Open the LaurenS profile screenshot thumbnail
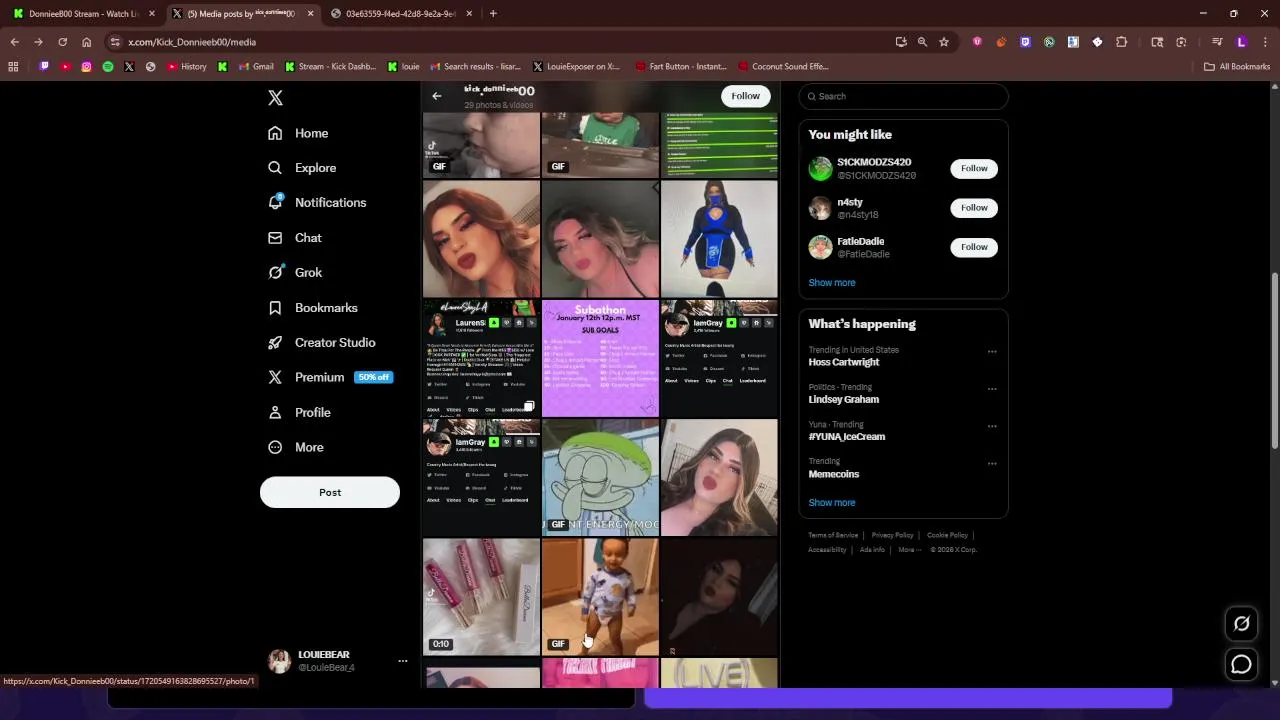This screenshot has width=1280, height=720. coord(481,358)
